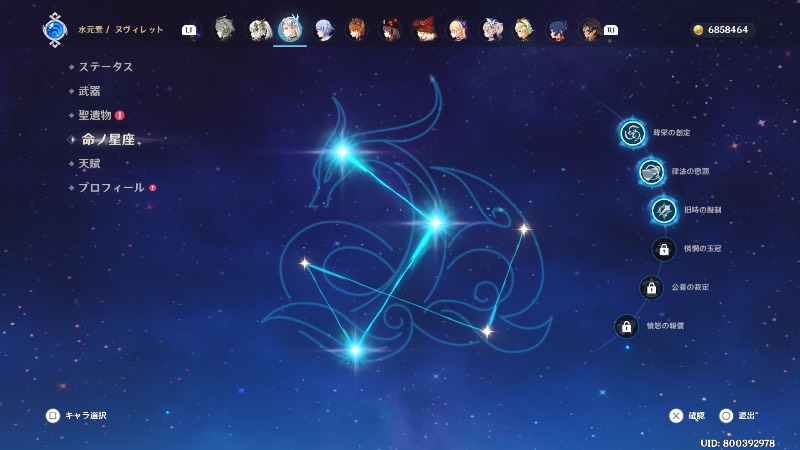Select the dark-skinned brown-haired portrait beside R1

coord(590,30)
